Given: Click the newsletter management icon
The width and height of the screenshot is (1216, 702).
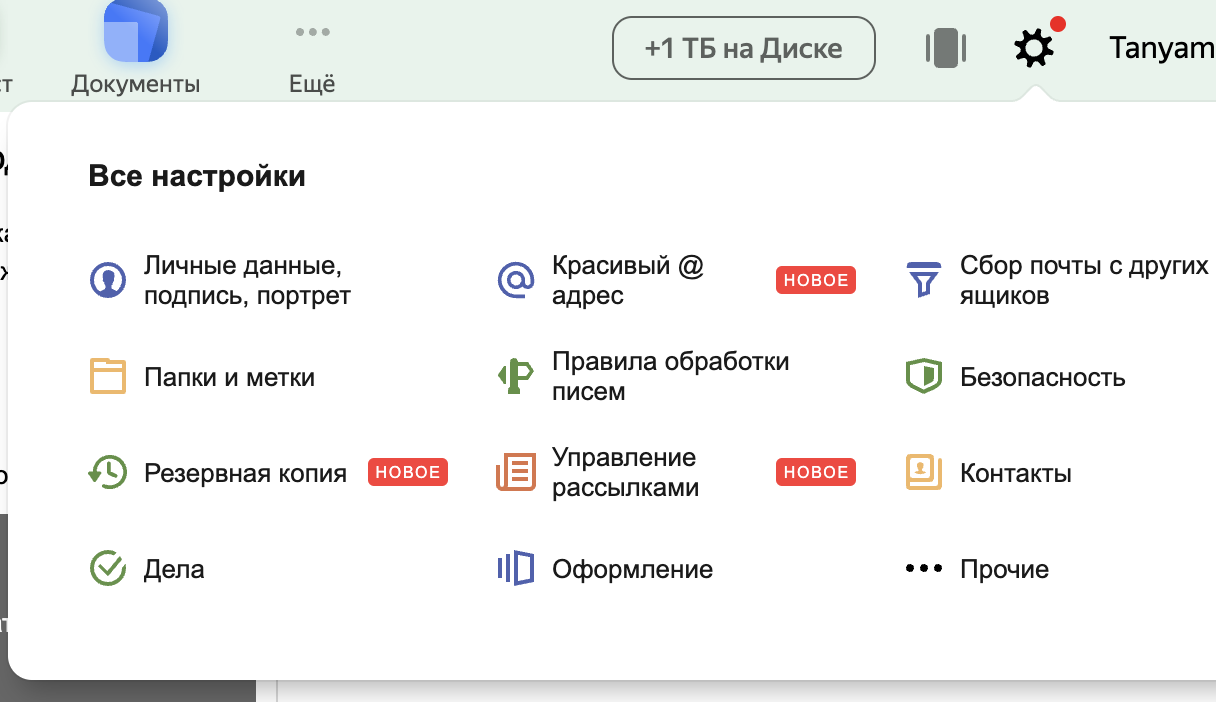Looking at the screenshot, I should pyautogui.click(x=516, y=472).
